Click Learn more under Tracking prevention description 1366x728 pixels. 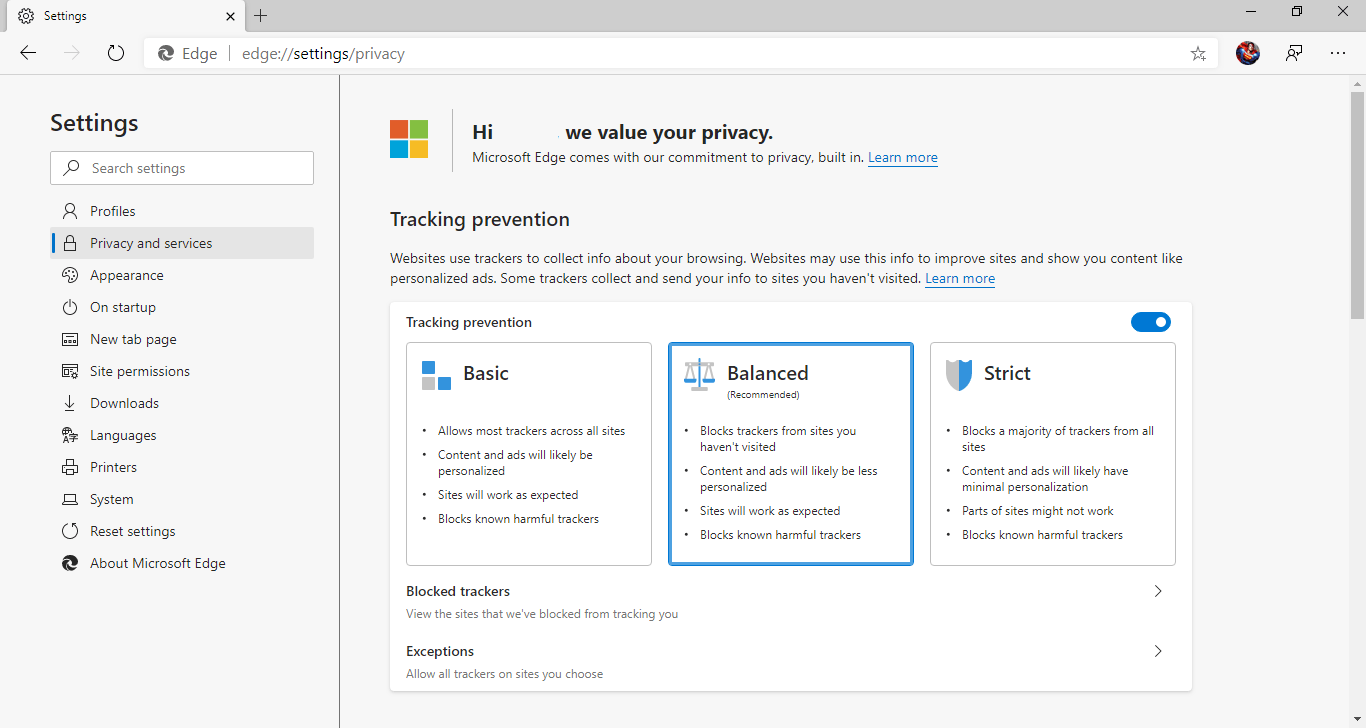tap(960, 278)
